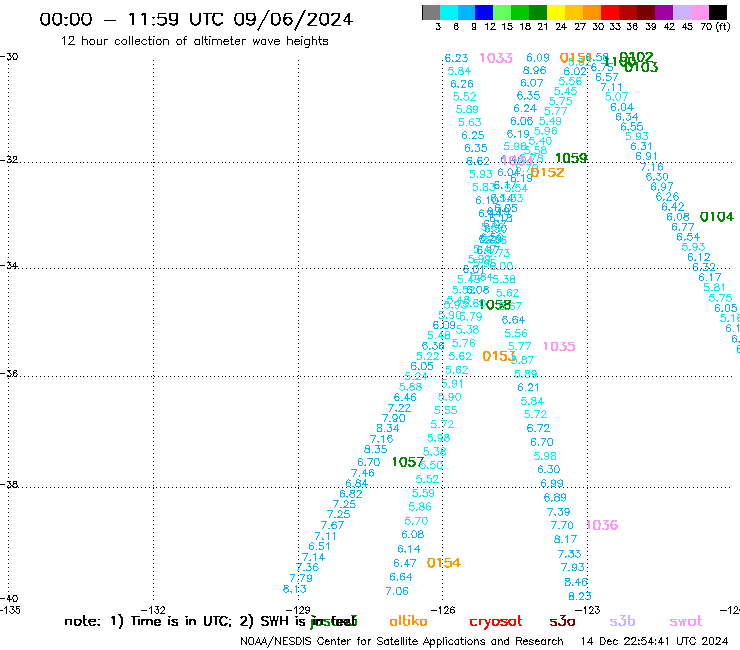Click the "-129" longitude axis label
The height and width of the screenshot is (650, 740).
pos(298,610)
